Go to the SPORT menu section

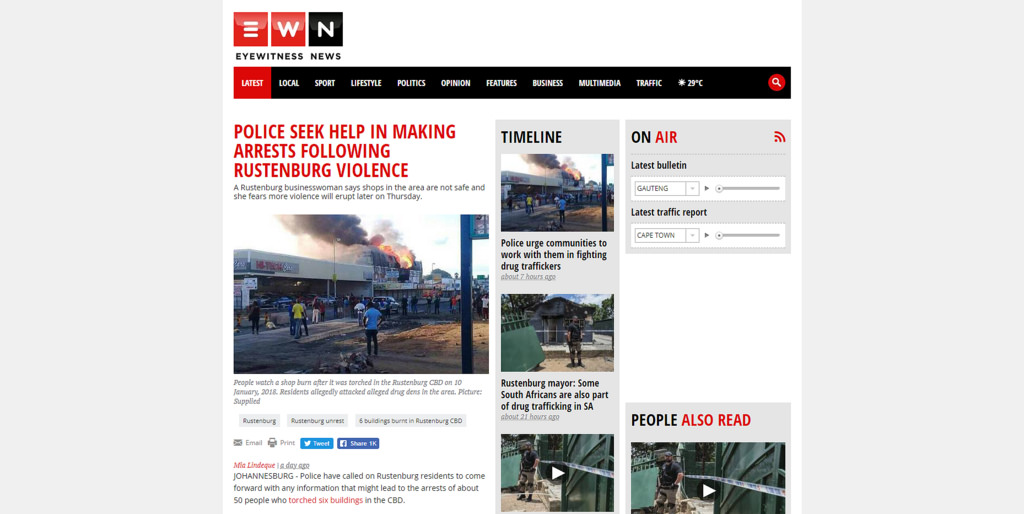pyautogui.click(x=325, y=83)
